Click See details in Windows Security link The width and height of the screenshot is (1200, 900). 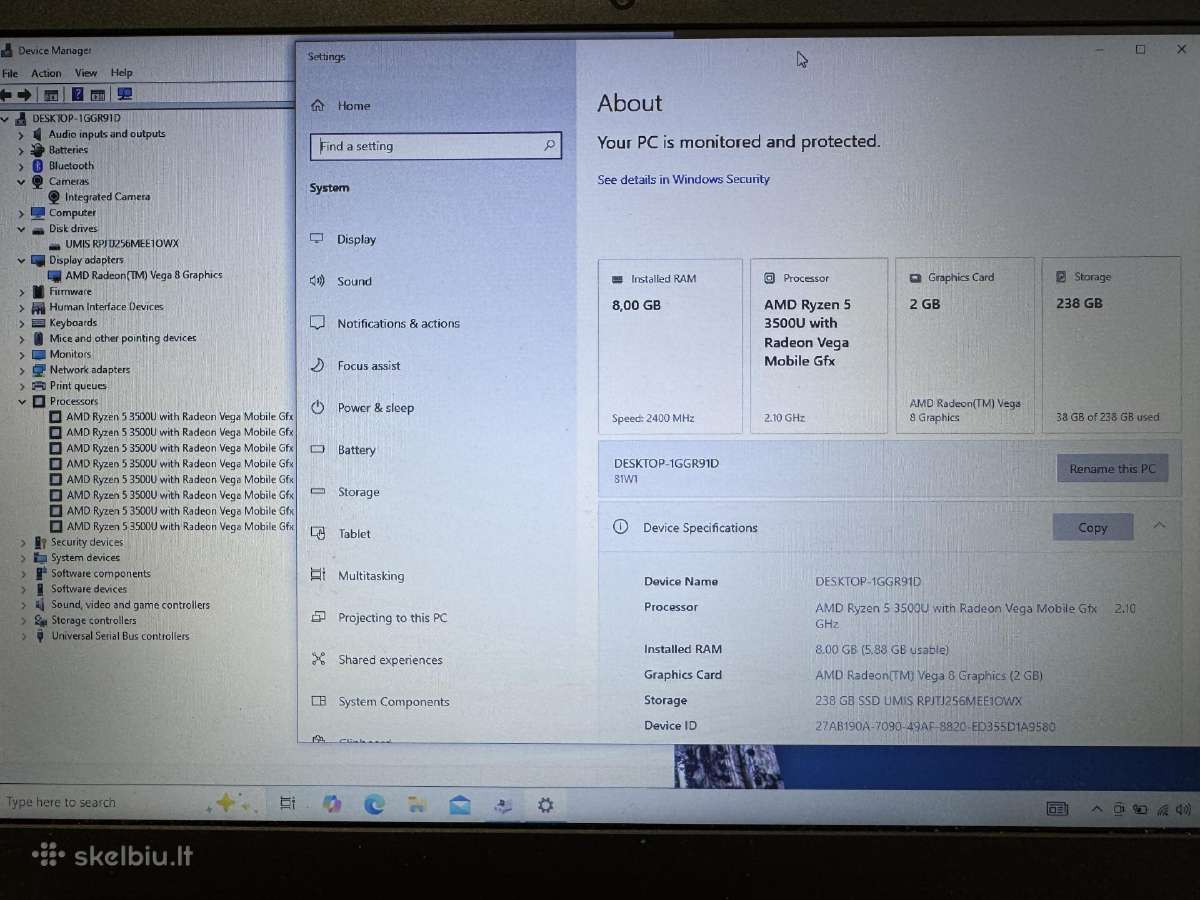pos(683,179)
